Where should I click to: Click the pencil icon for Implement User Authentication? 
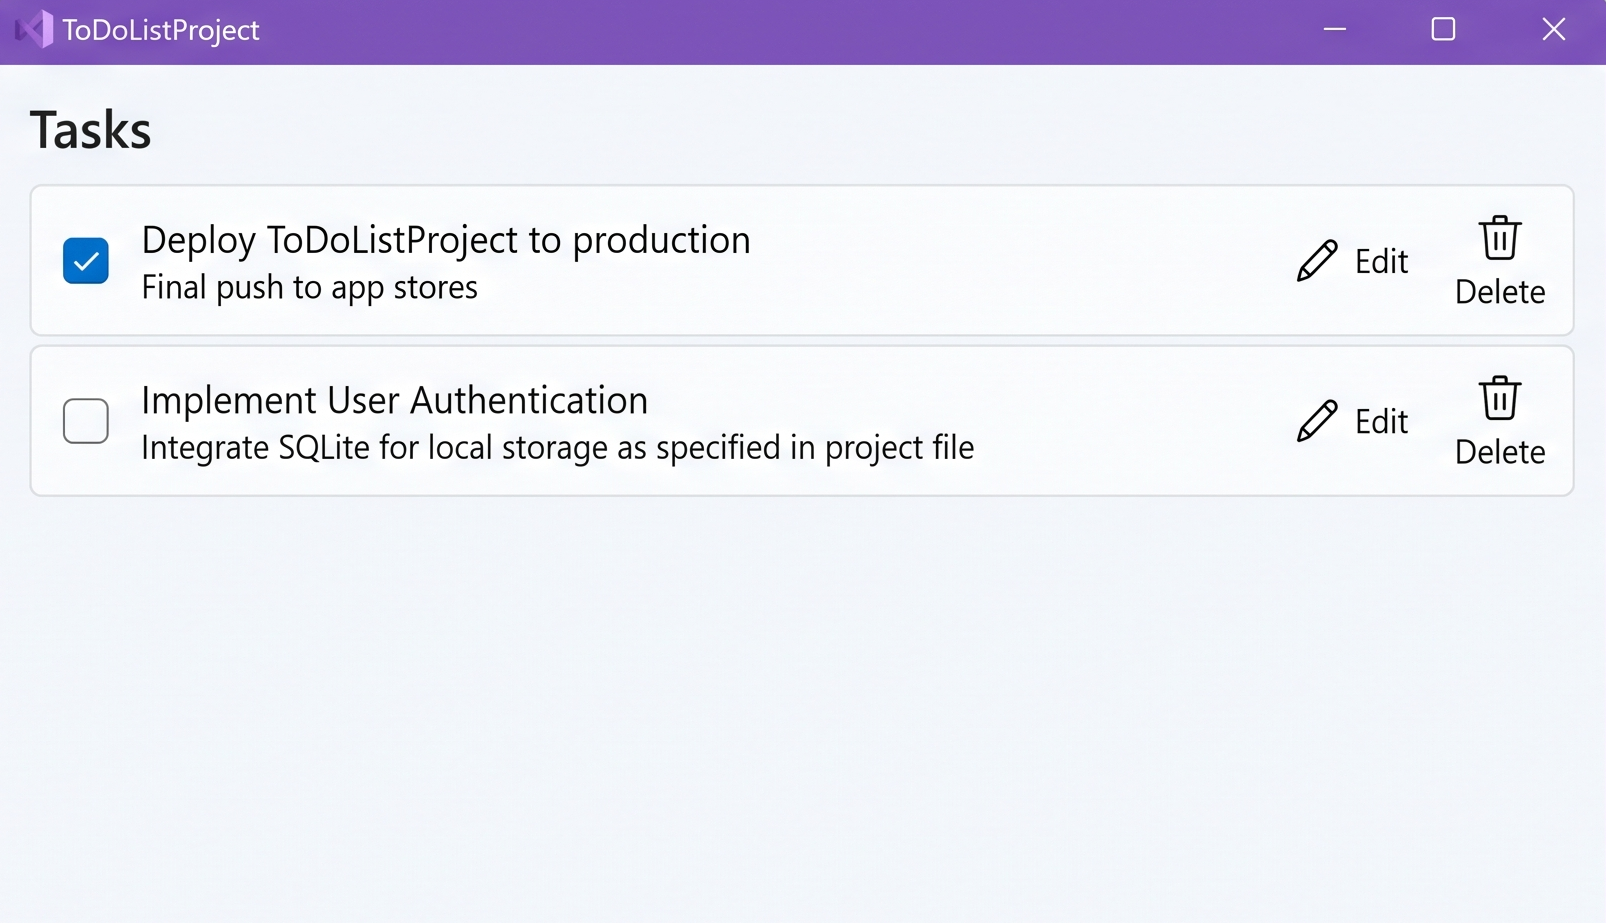point(1317,421)
